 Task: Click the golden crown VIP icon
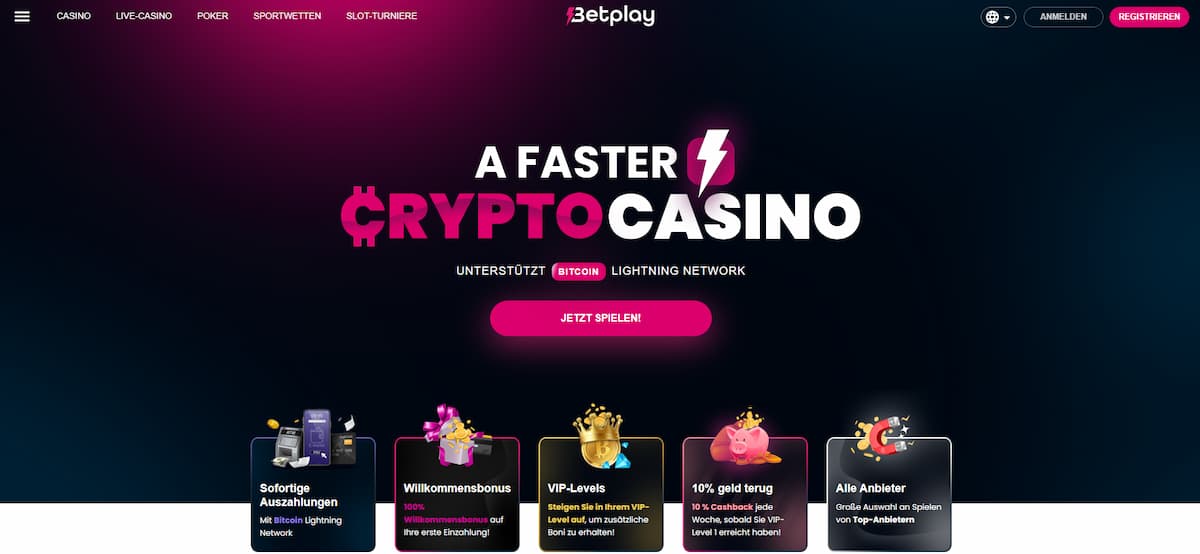click(599, 435)
